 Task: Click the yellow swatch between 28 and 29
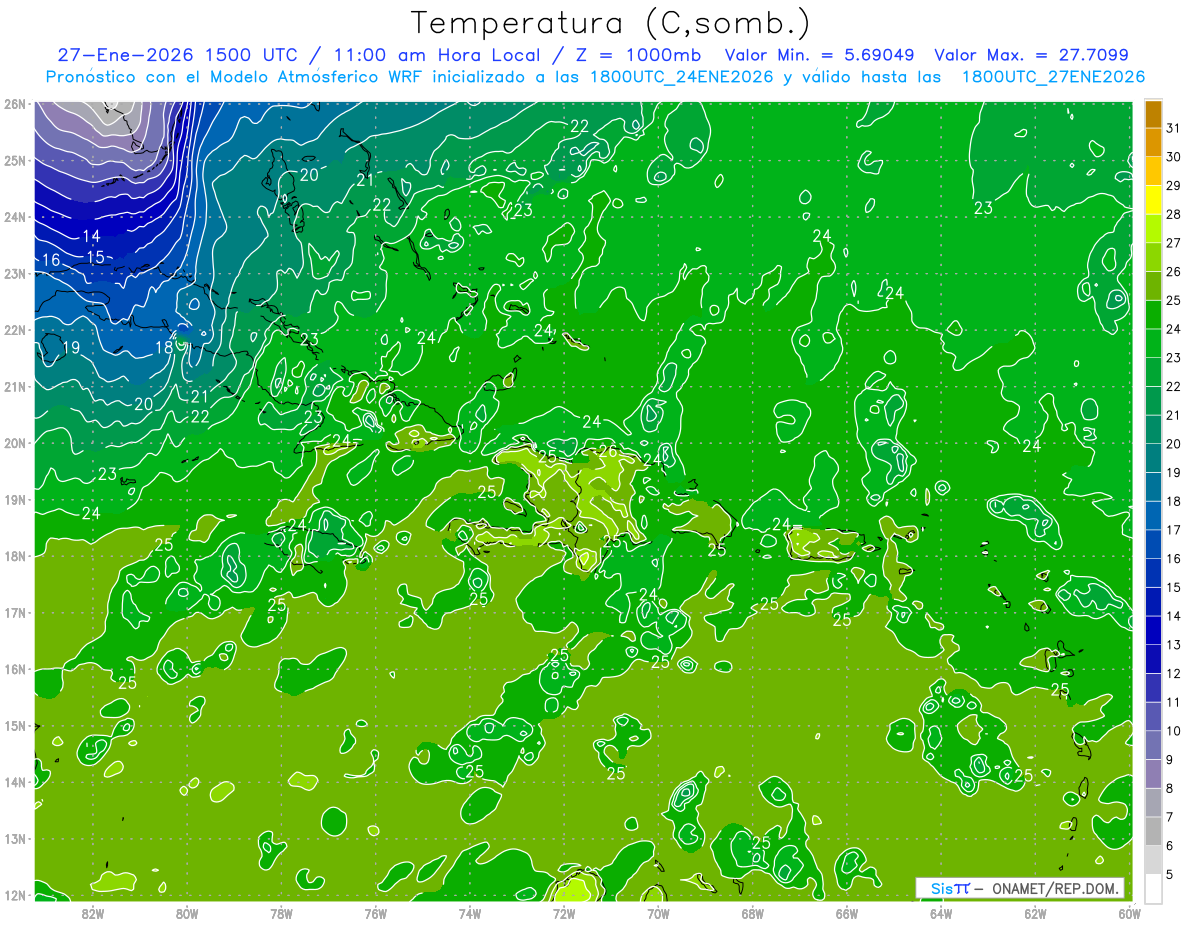(1153, 200)
